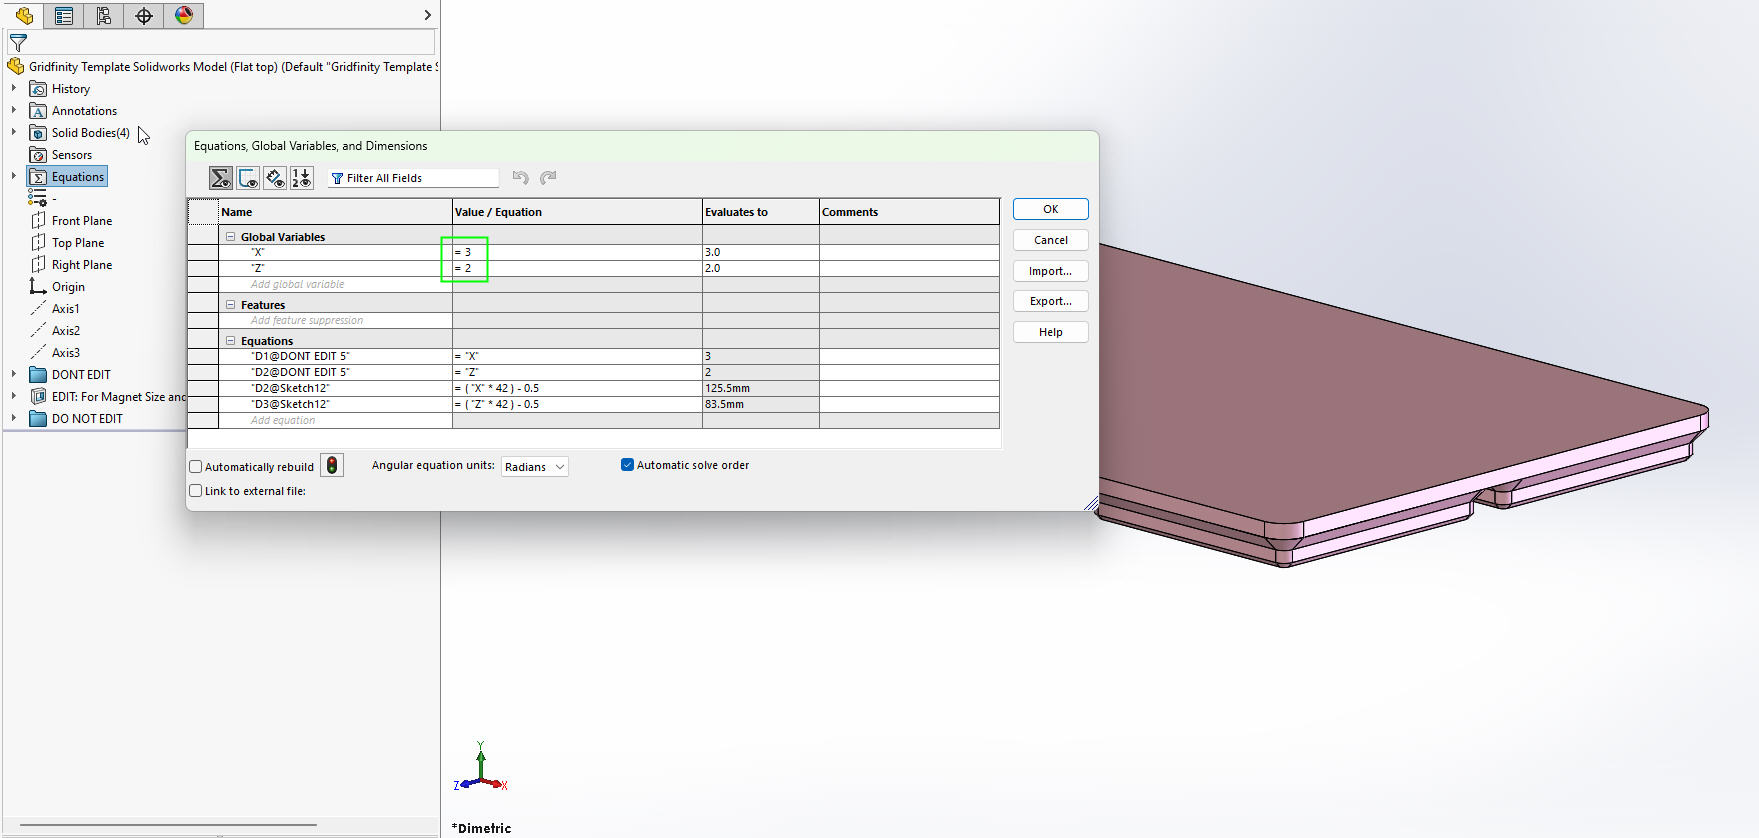Uncheck Automatic solve order checkbox
The height and width of the screenshot is (838, 1759).
(x=627, y=465)
